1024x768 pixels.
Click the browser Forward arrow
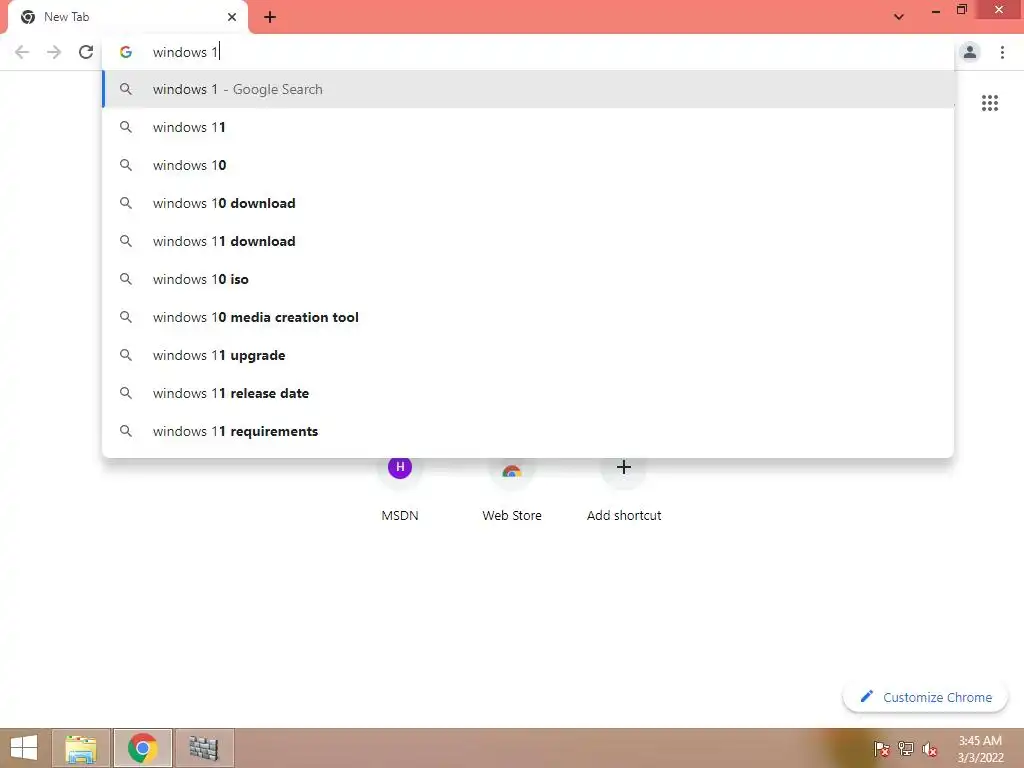pos(54,52)
